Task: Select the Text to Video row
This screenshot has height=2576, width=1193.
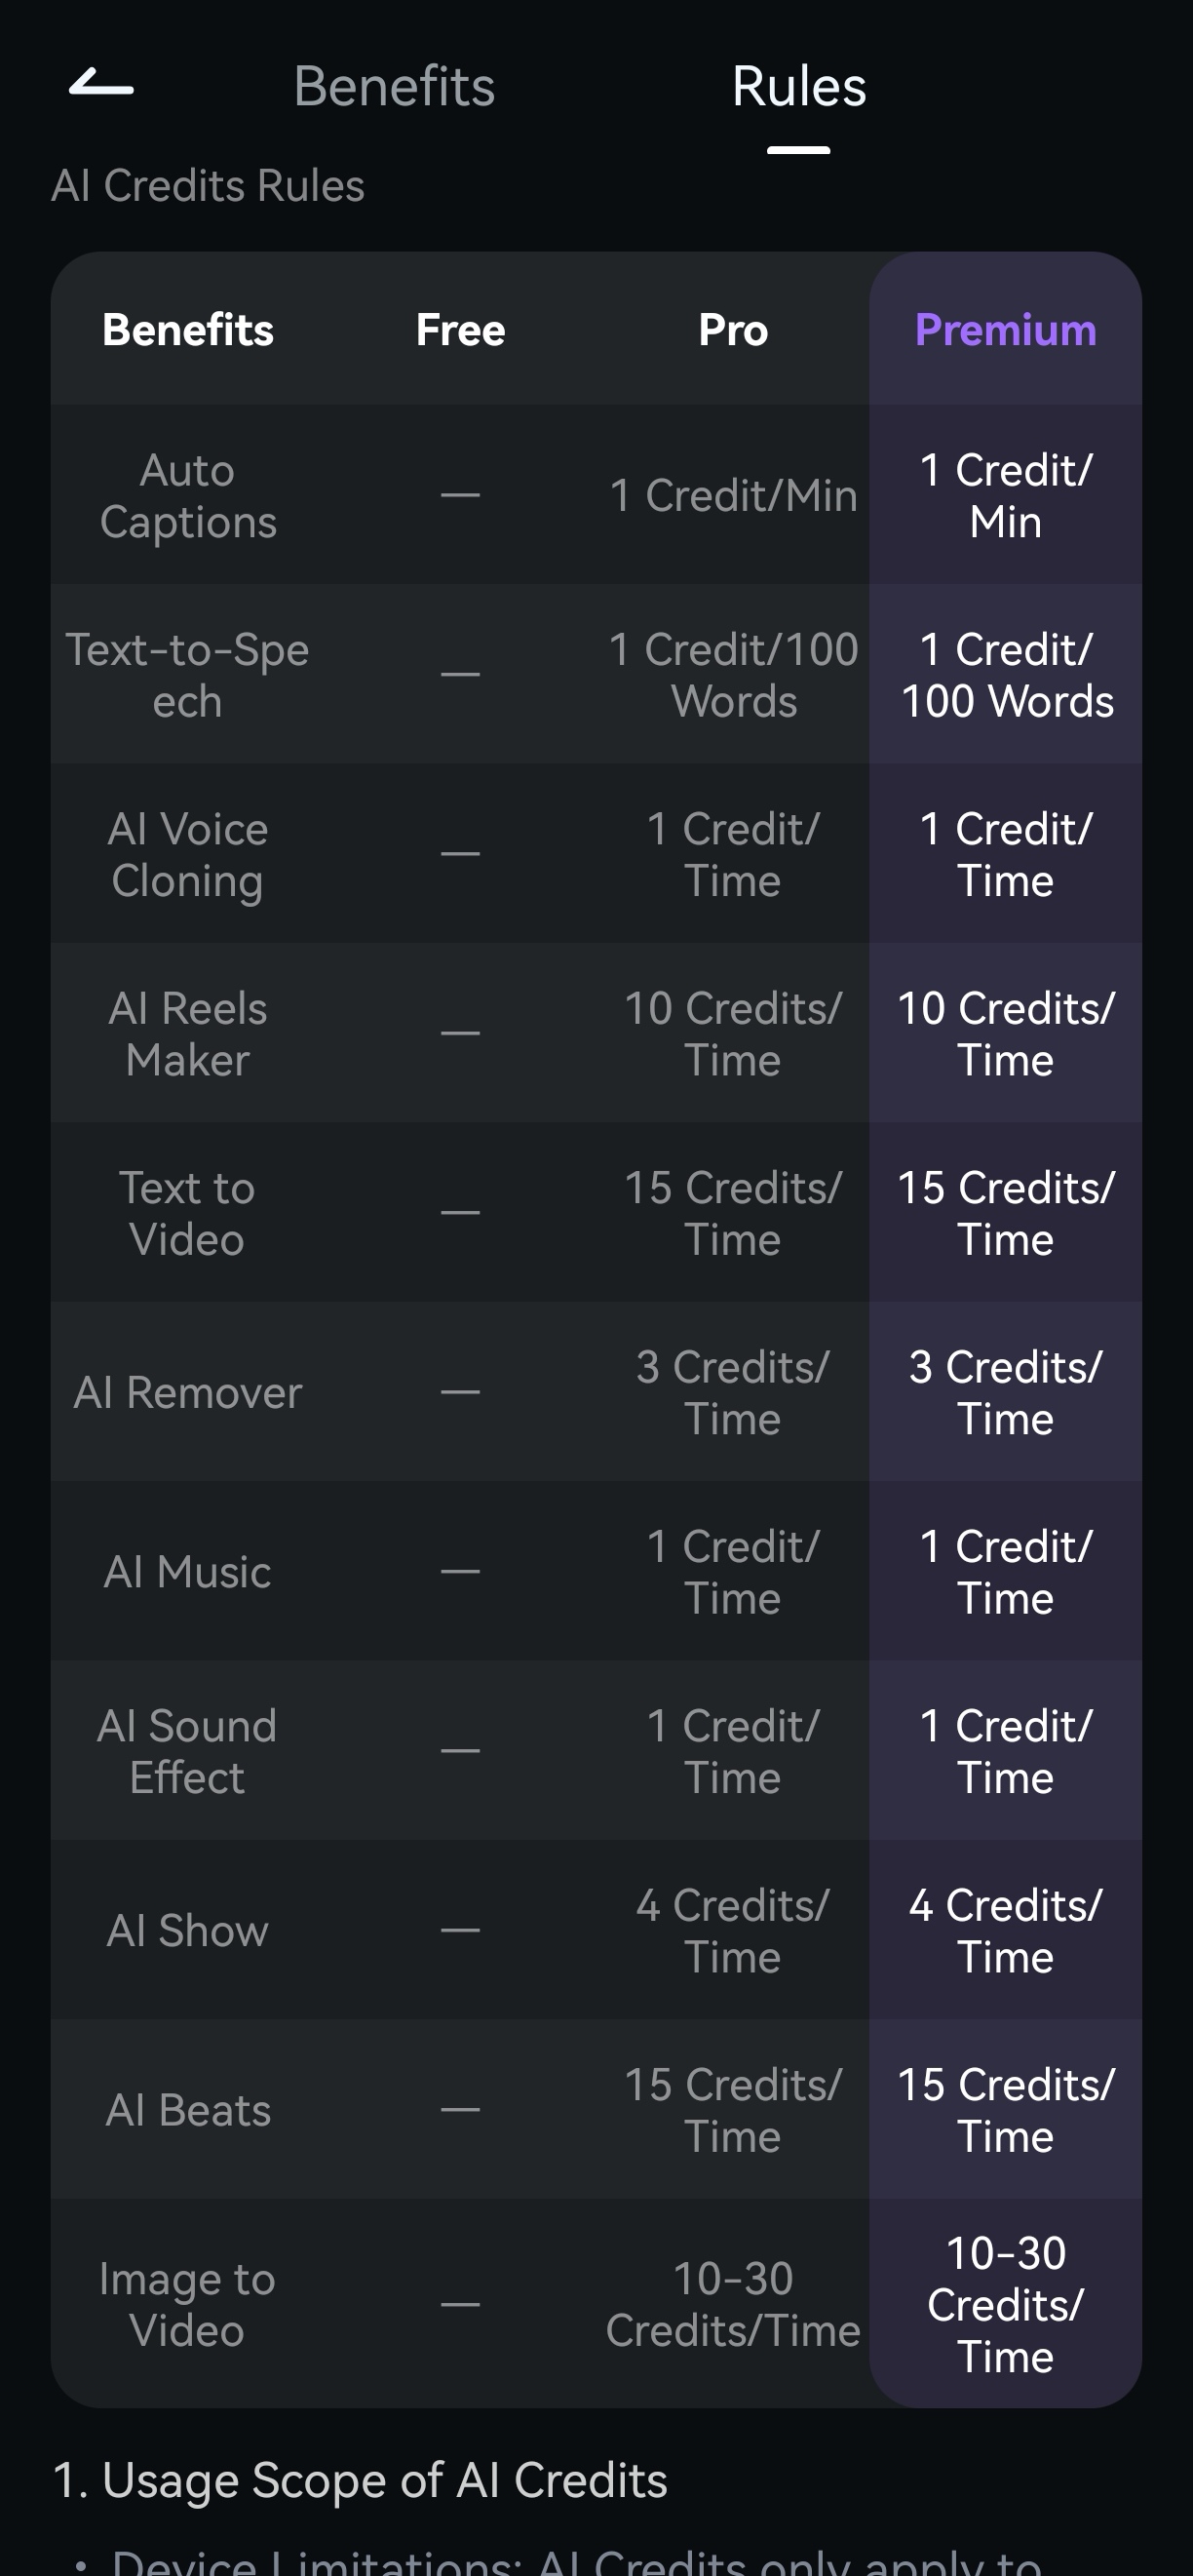Action: pos(188,1213)
